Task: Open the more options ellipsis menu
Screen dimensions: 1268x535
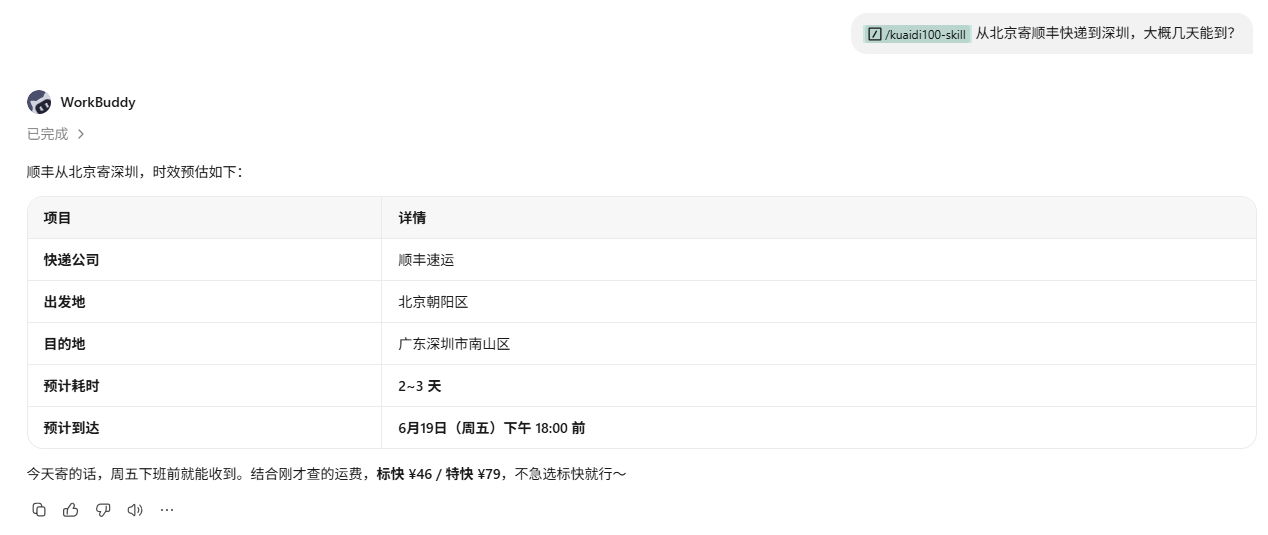Action: (x=167, y=510)
